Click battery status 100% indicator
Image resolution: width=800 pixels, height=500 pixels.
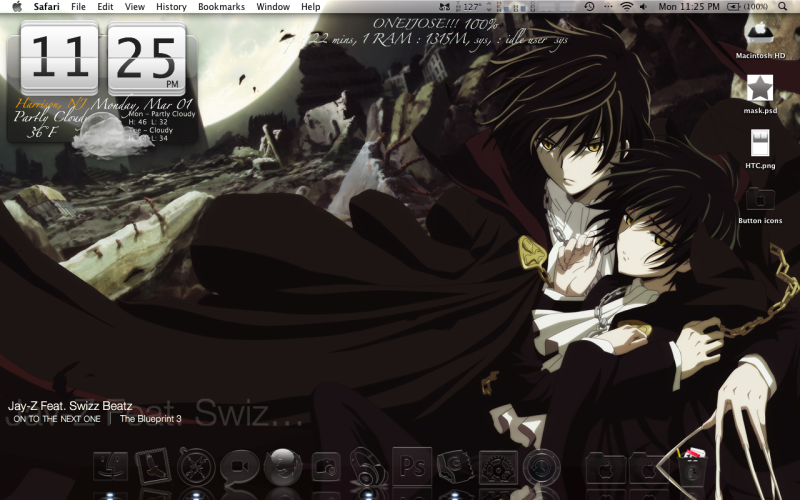tap(747, 7)
